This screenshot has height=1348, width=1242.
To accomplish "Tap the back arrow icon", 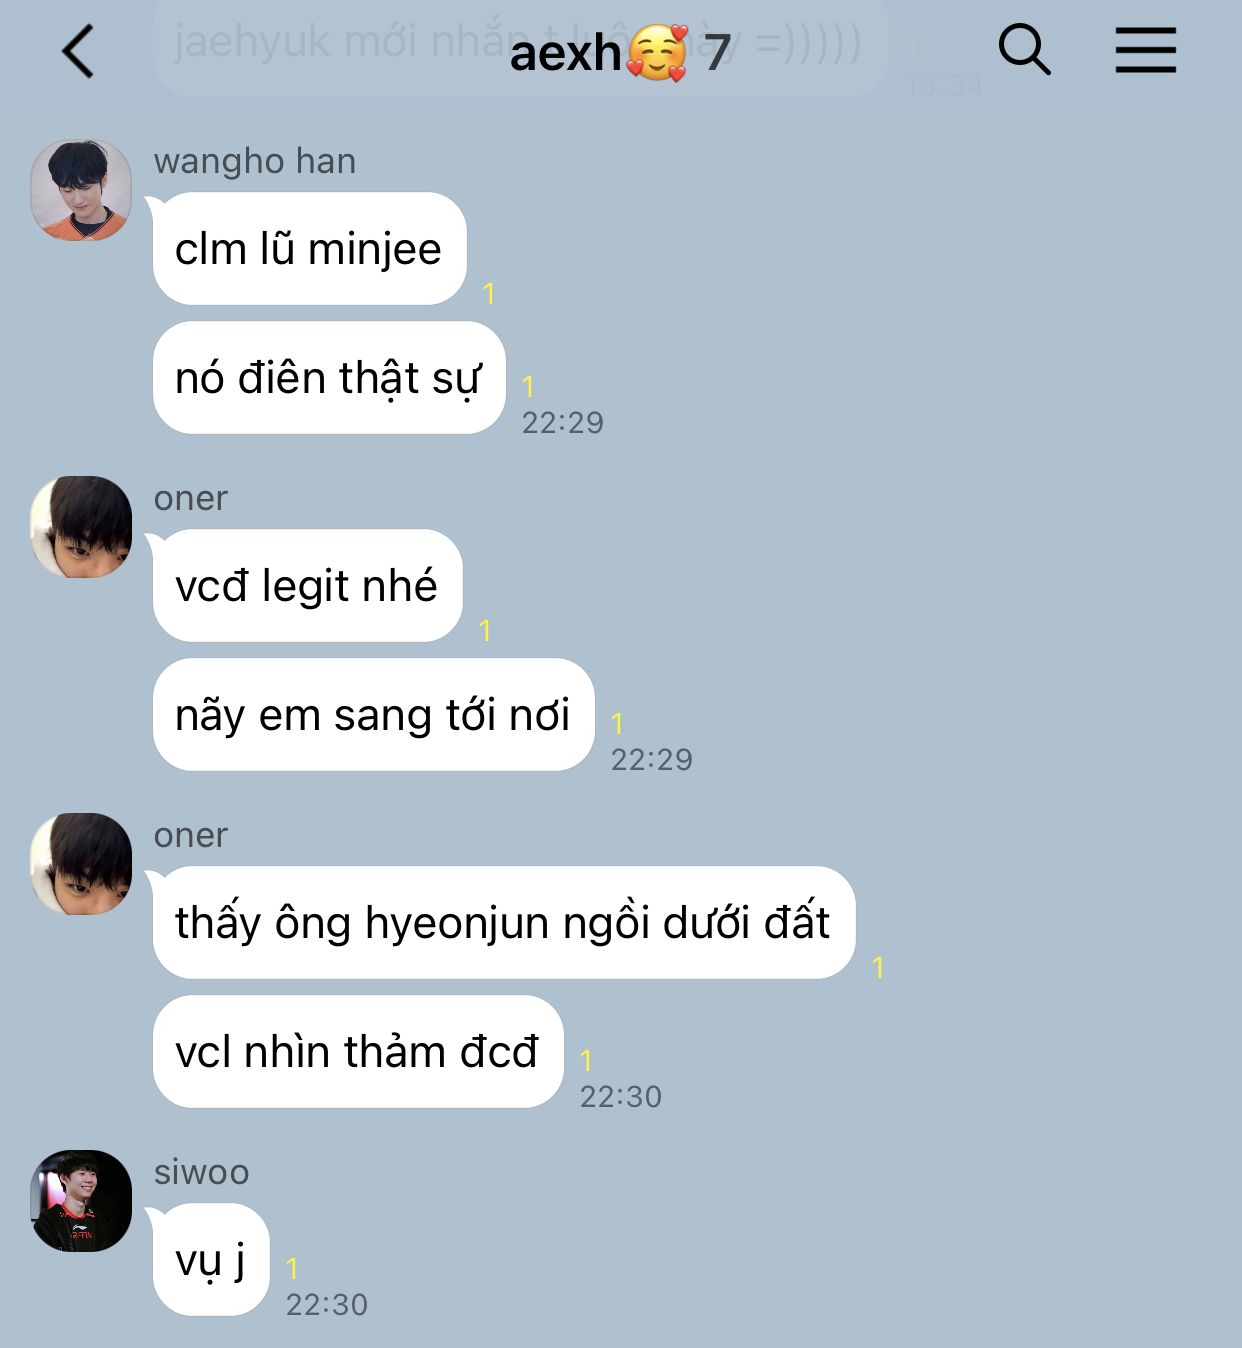I will pyautogui.click(x=78, y=51).
